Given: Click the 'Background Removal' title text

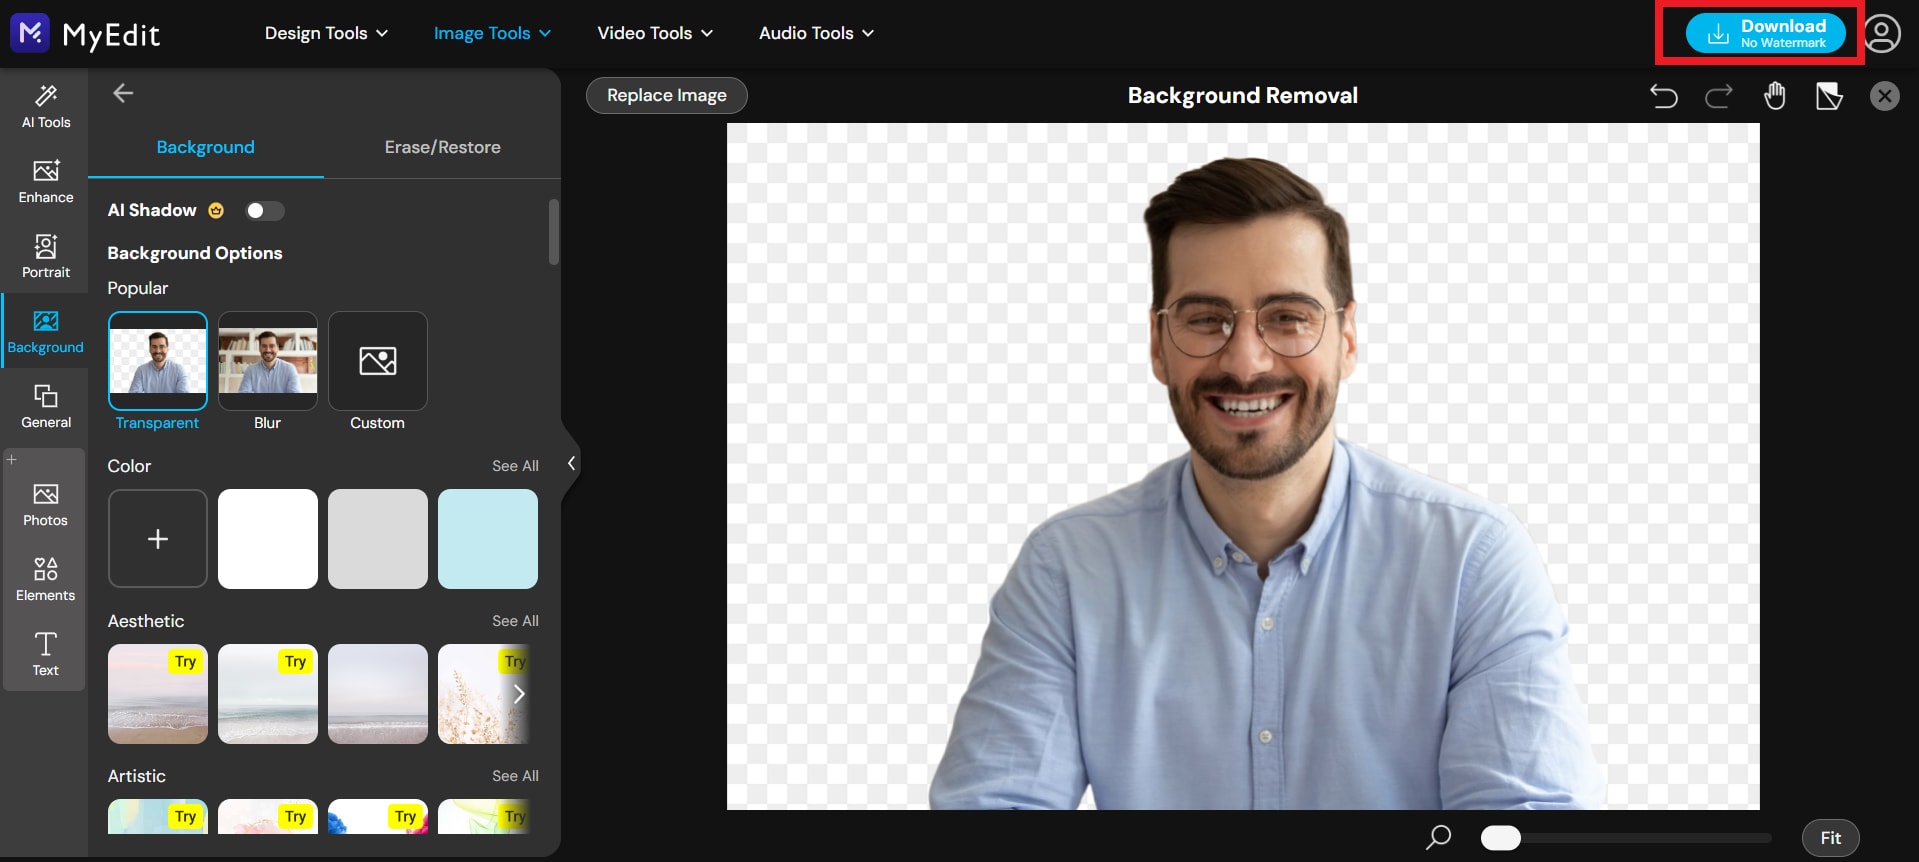Looking at the screenshot, I should tap(1243, 95).
